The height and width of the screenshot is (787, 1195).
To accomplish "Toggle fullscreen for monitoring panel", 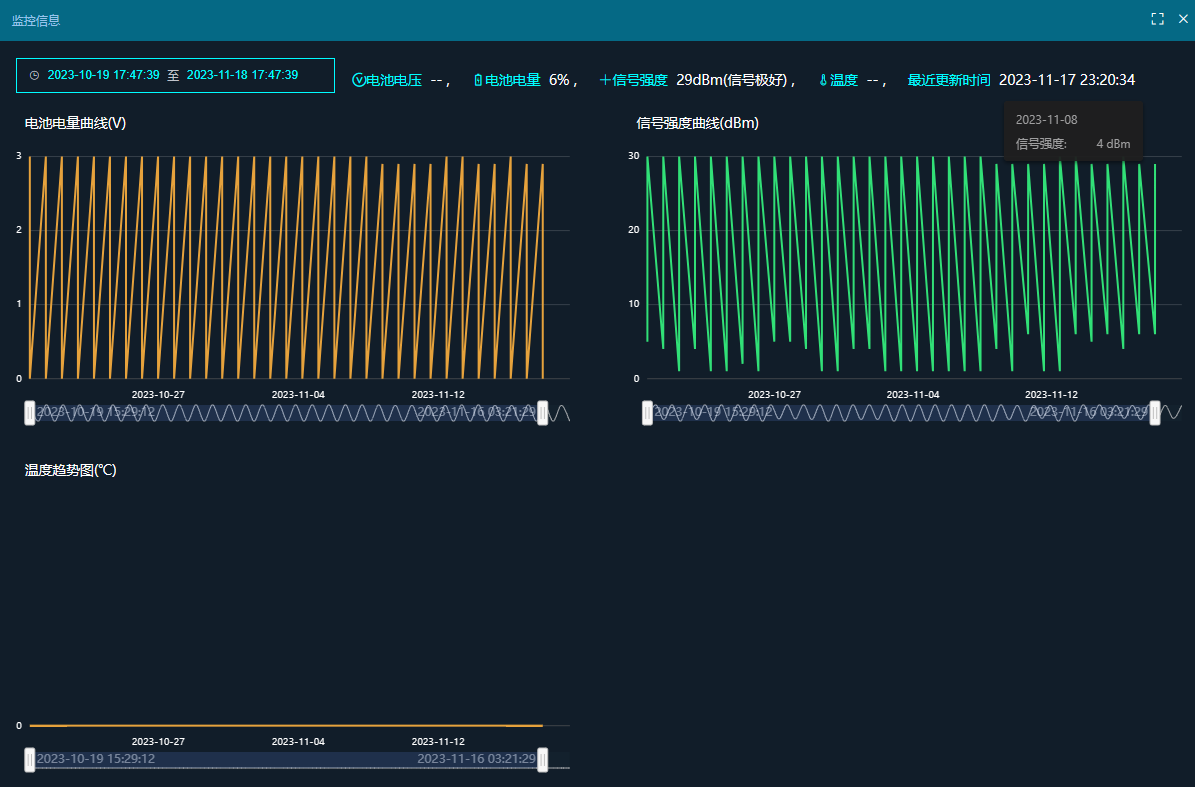I will [1157, 19].
